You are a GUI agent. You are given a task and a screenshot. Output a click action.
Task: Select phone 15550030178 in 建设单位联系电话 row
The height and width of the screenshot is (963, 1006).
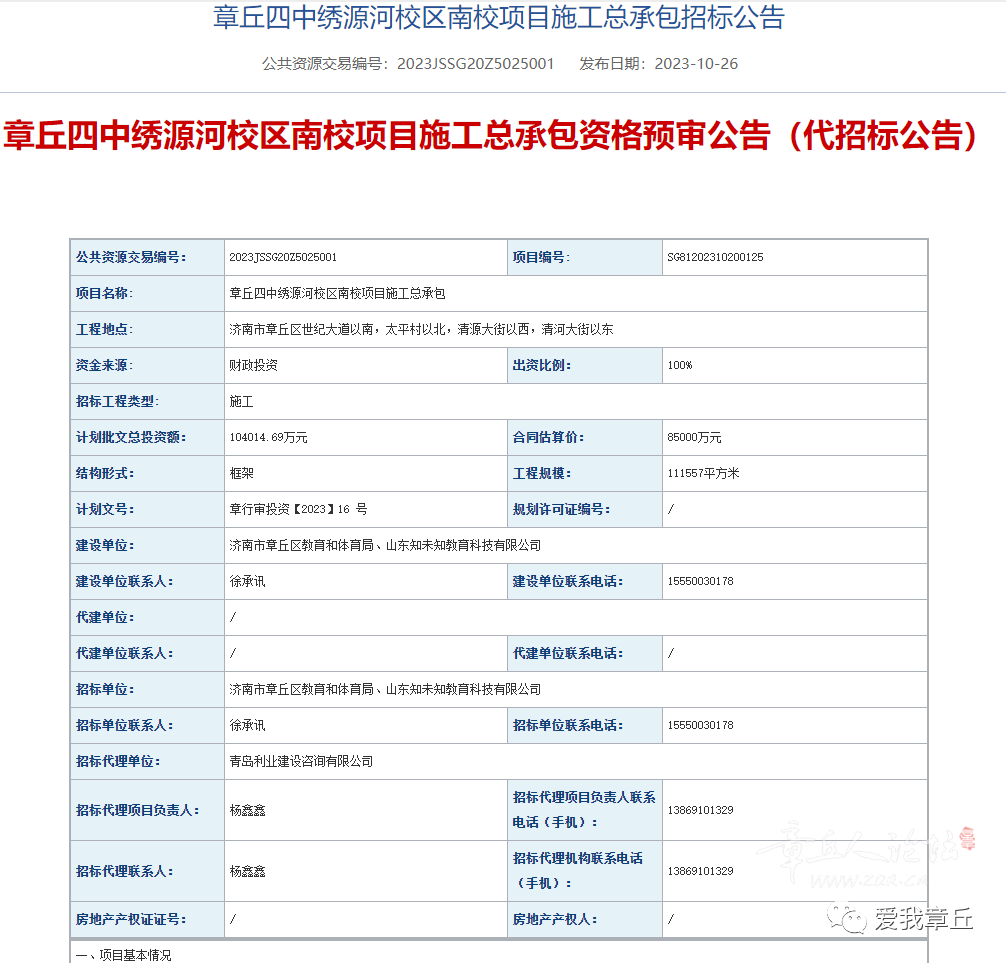click(700, 581)
